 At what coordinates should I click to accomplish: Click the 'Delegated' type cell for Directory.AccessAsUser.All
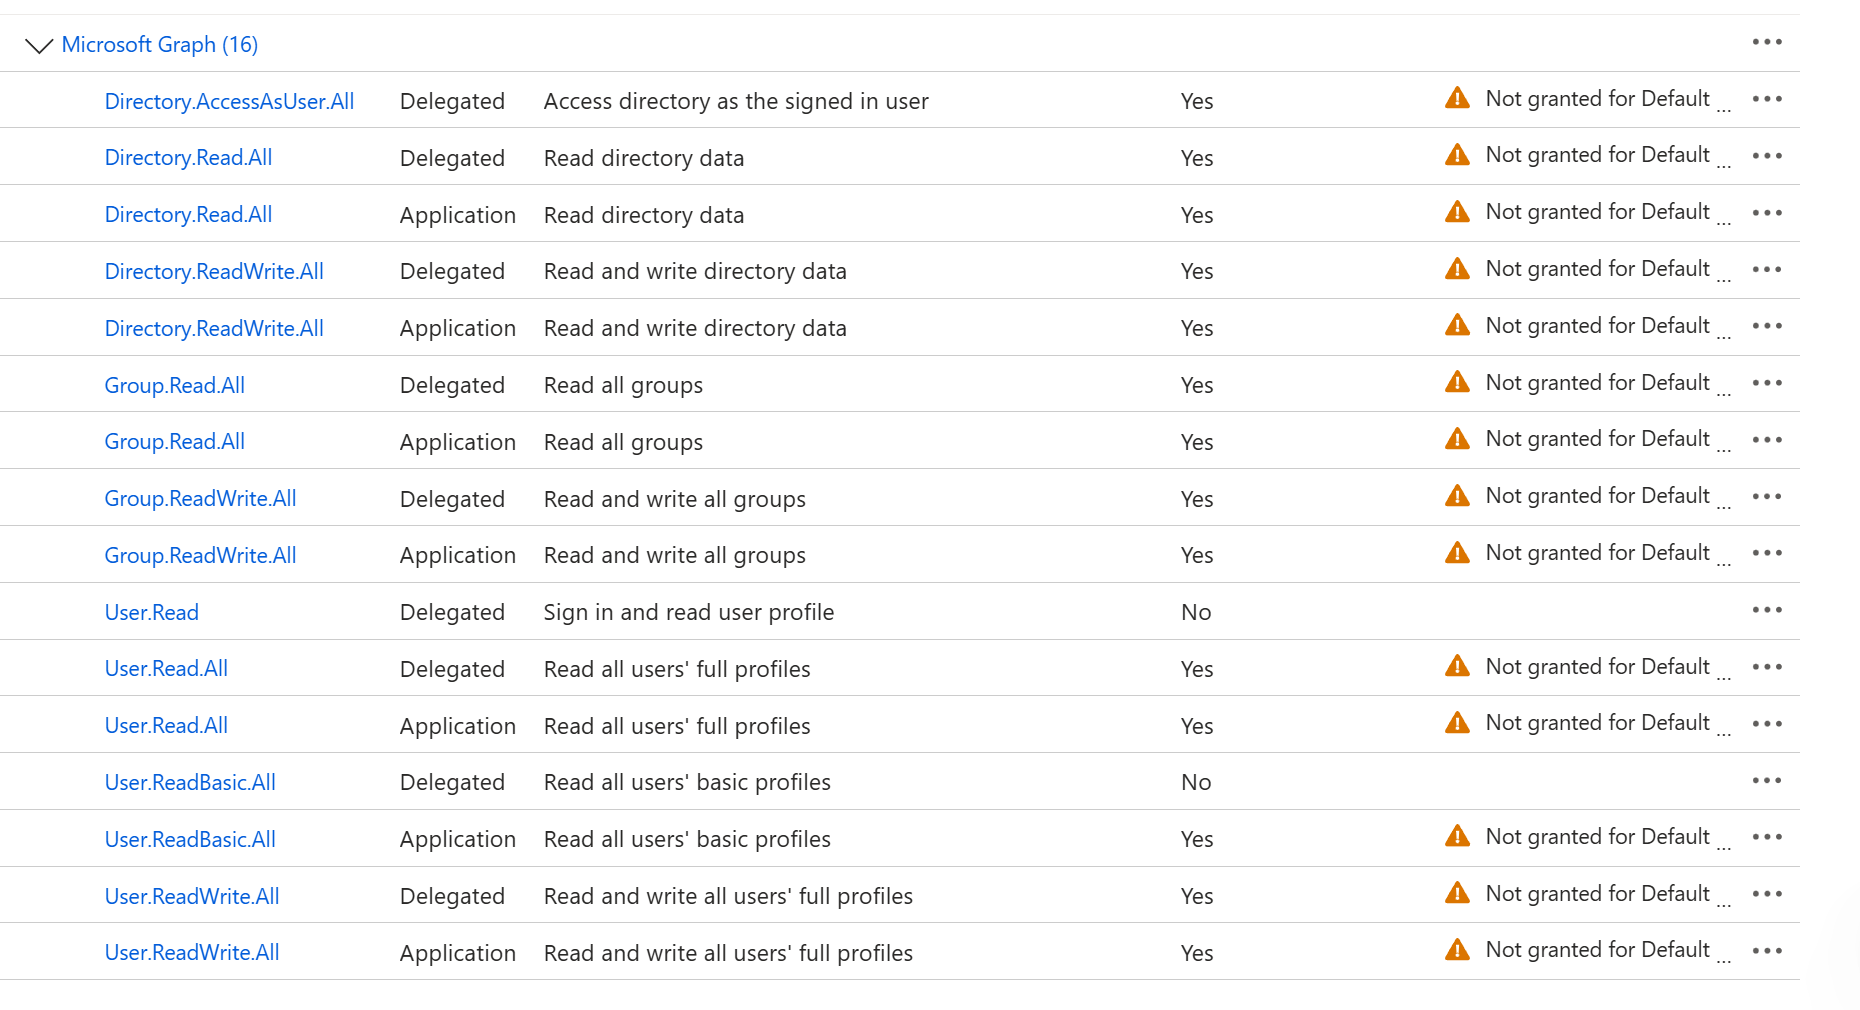coord(452,101)
